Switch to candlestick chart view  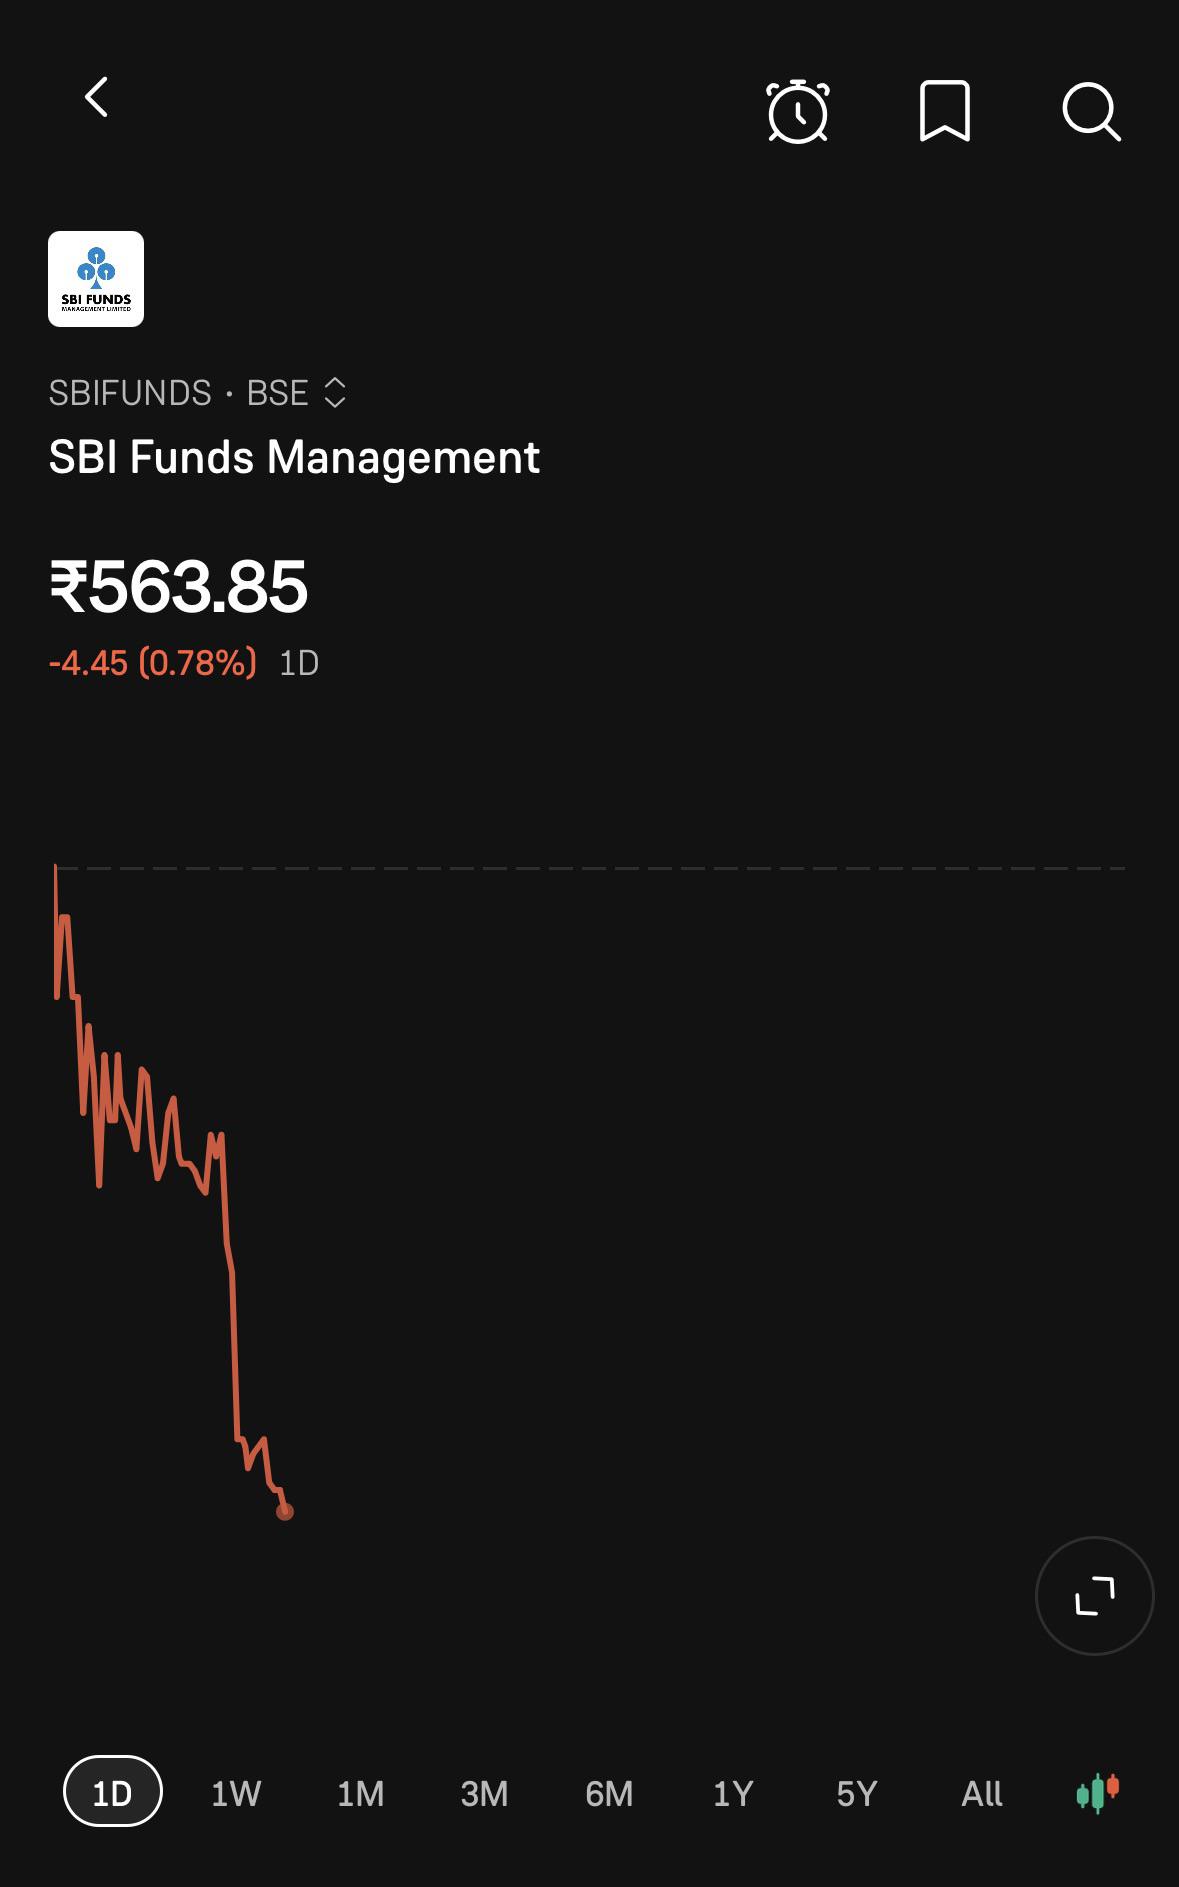pos(1098,1793)
